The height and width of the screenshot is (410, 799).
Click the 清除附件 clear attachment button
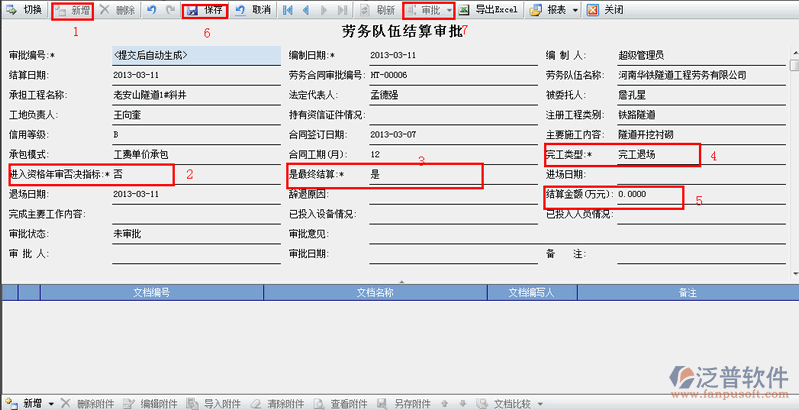coord(279,404)
